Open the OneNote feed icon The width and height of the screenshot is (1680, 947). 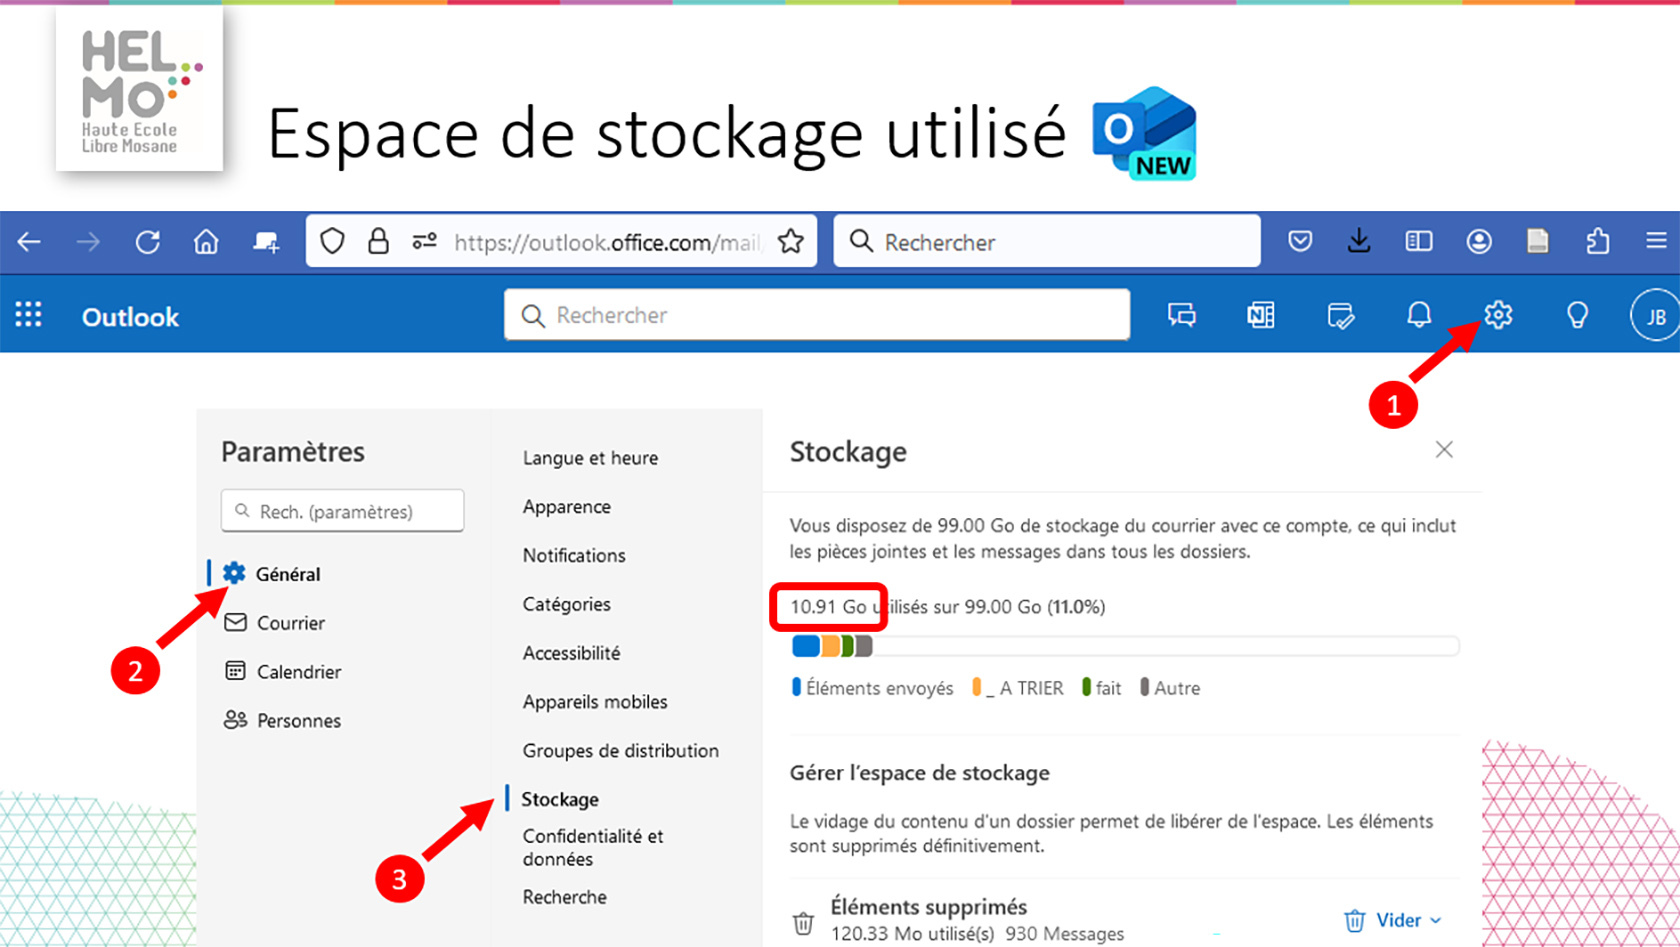pos(1260,316)
